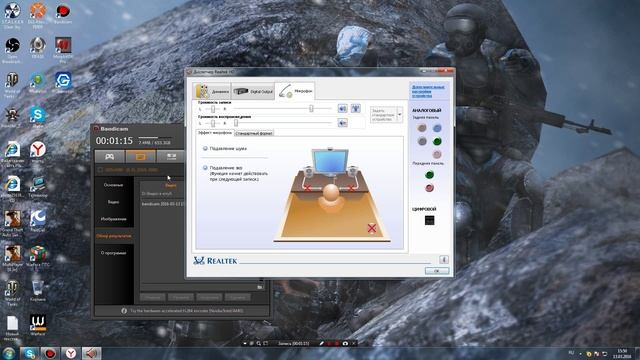Confirm with the OK button in Realtek
Screen dimensions: 640x360
436,271
